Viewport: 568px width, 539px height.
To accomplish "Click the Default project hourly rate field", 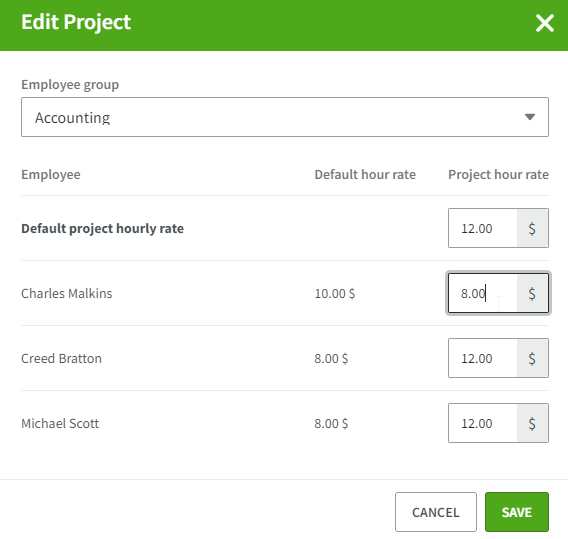I will click(x=483, y=228).
